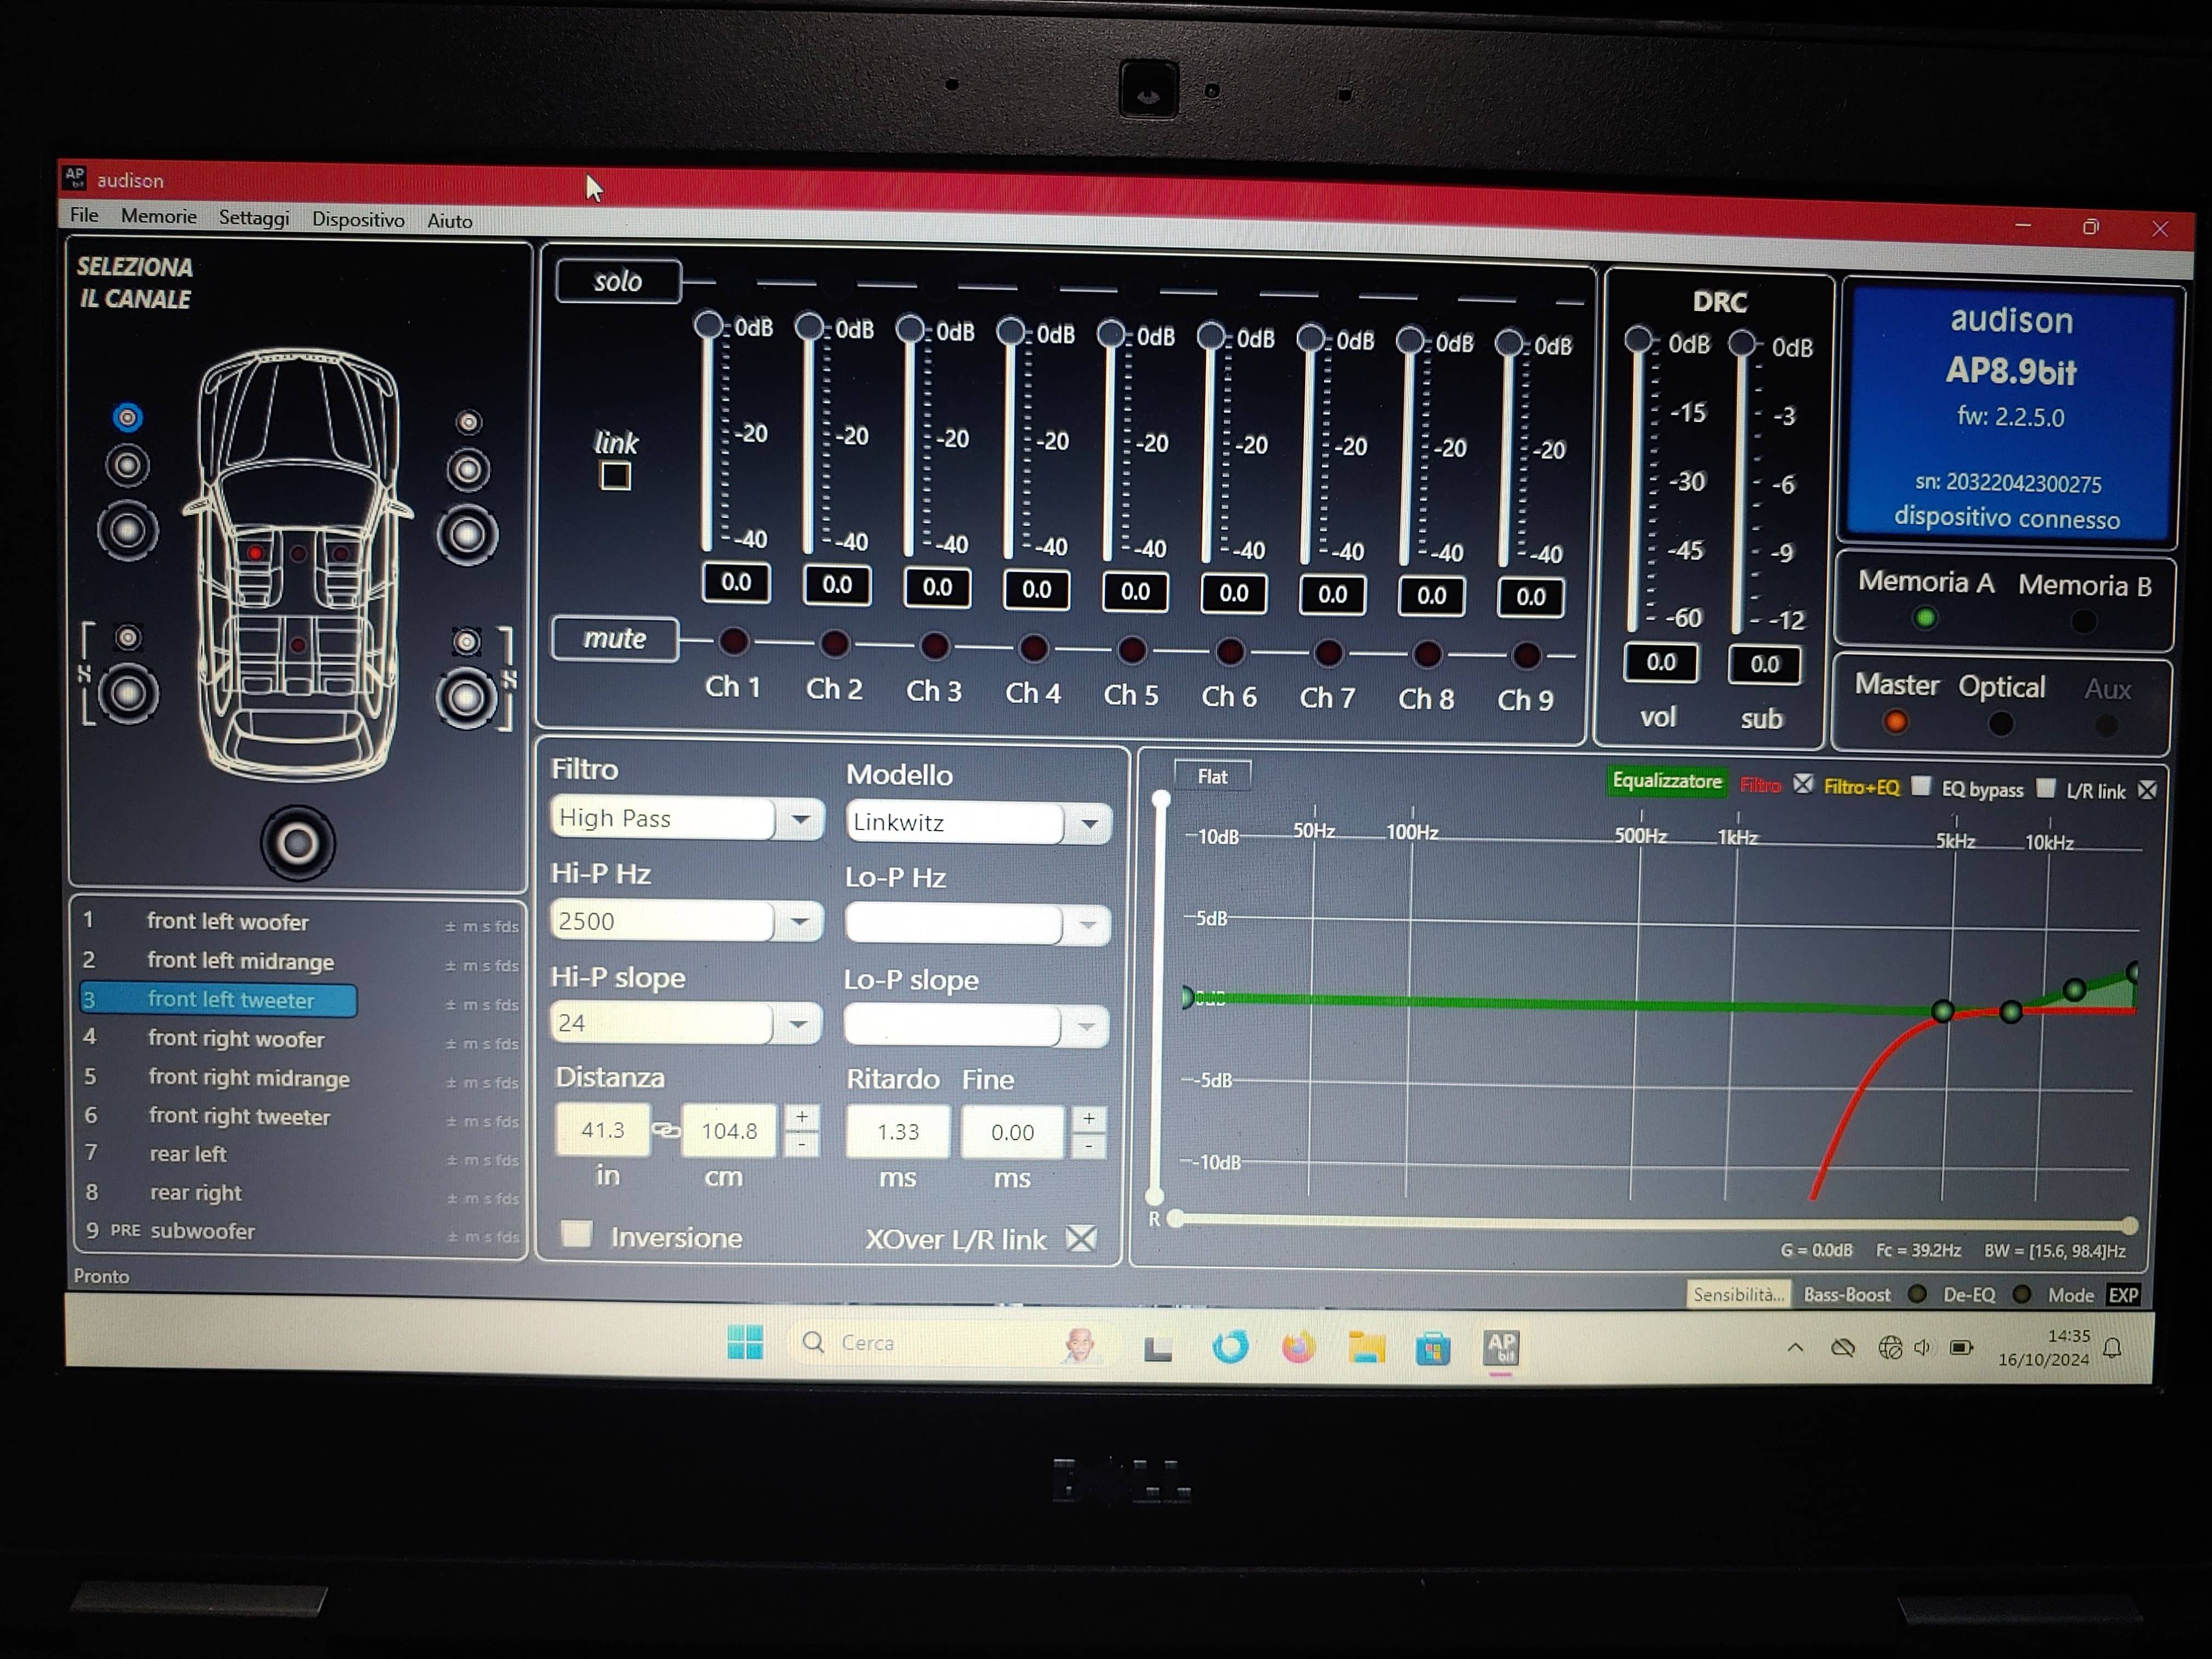Viewport: 2212px width, 1659px height.
Task: Mute channel 9 with its mute dot
Action: pyautogui.click(x=1526, y=656)
